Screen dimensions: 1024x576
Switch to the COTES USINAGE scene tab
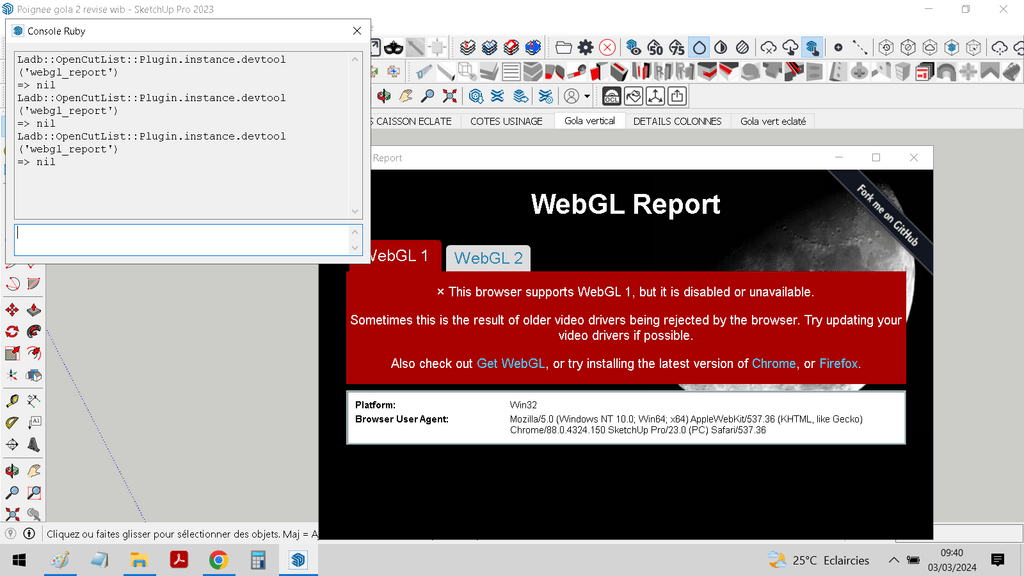(506, 121)
